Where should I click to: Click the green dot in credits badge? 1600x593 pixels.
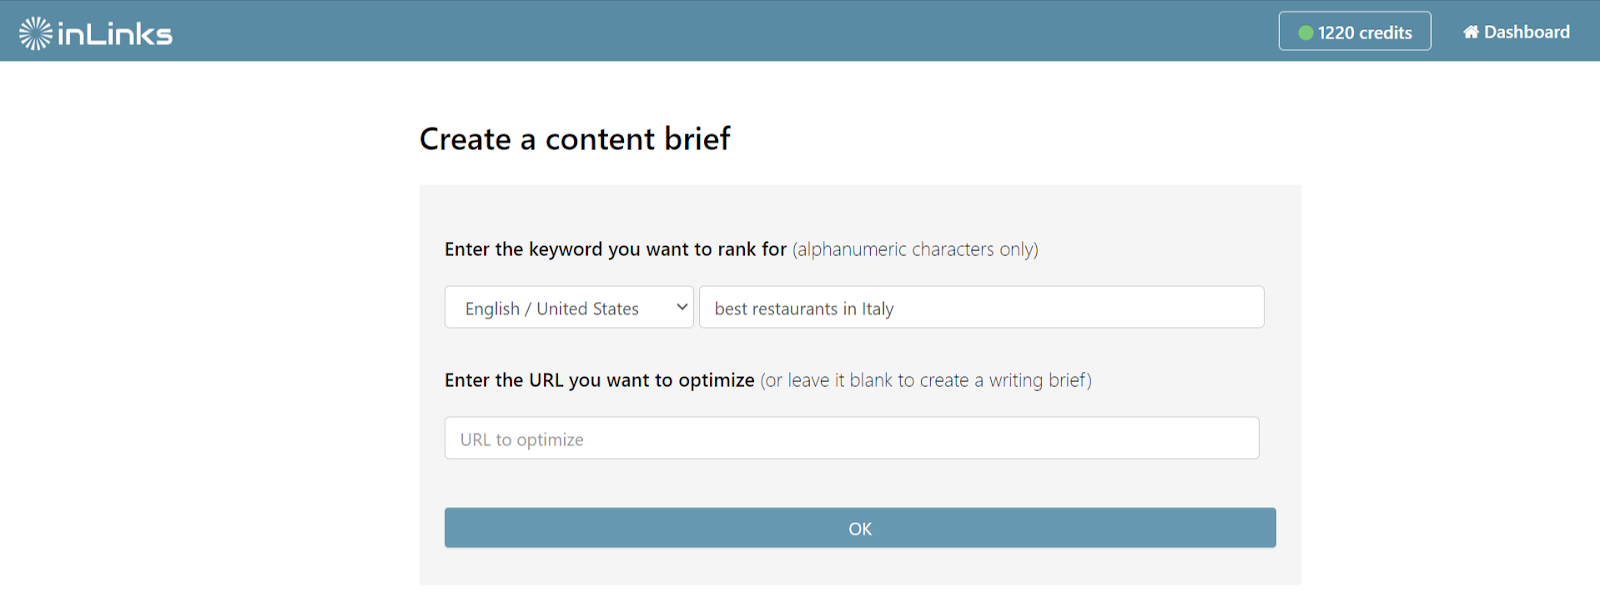click(1305, 33)
